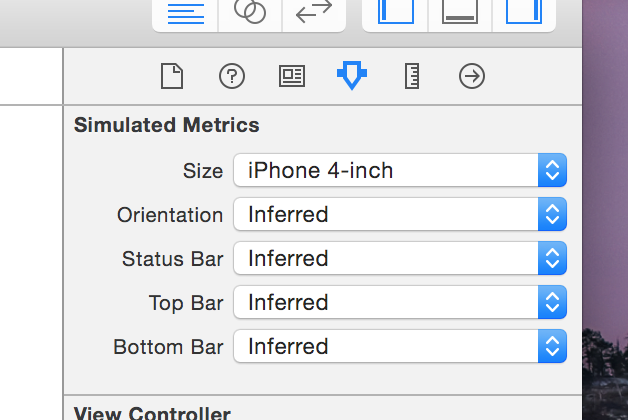Choose a Top Bar option
The image size is (628, 420).
click(x=400, y=303)
